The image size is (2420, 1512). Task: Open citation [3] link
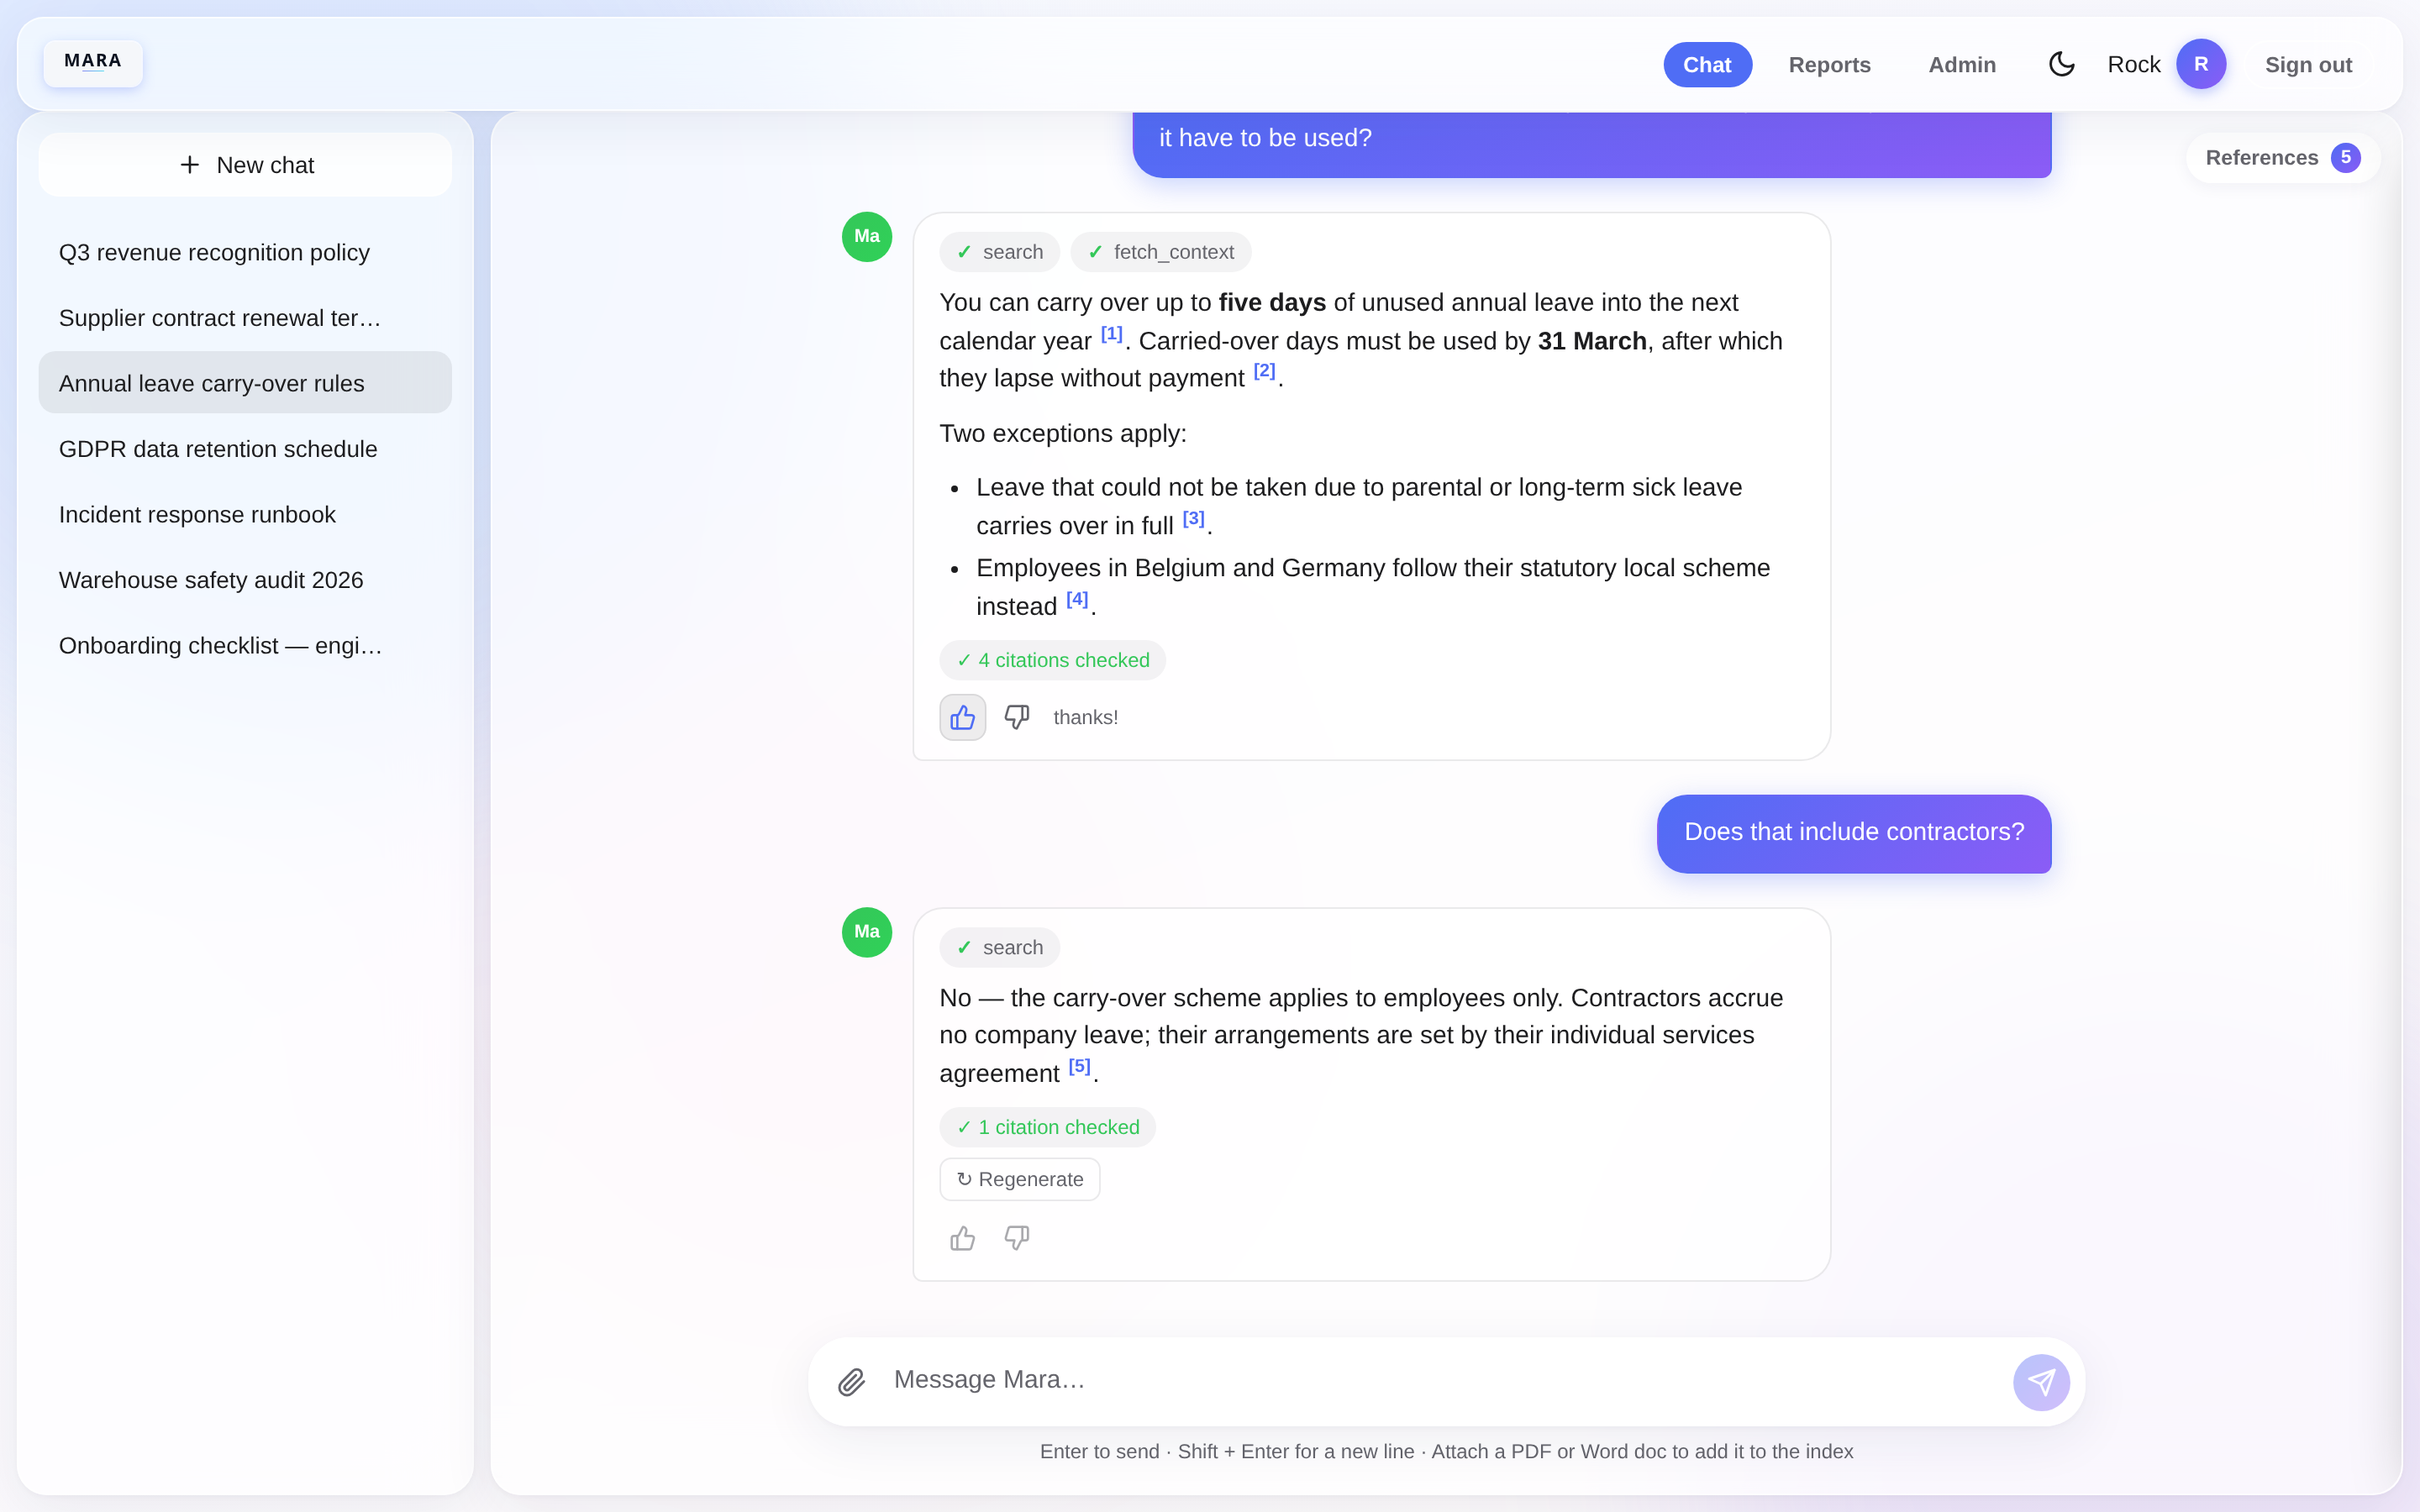coord(1193,518)
